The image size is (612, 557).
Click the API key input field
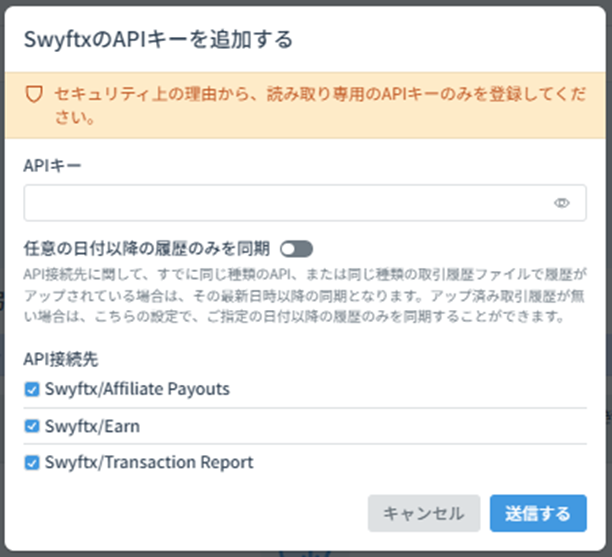(305, 203)
